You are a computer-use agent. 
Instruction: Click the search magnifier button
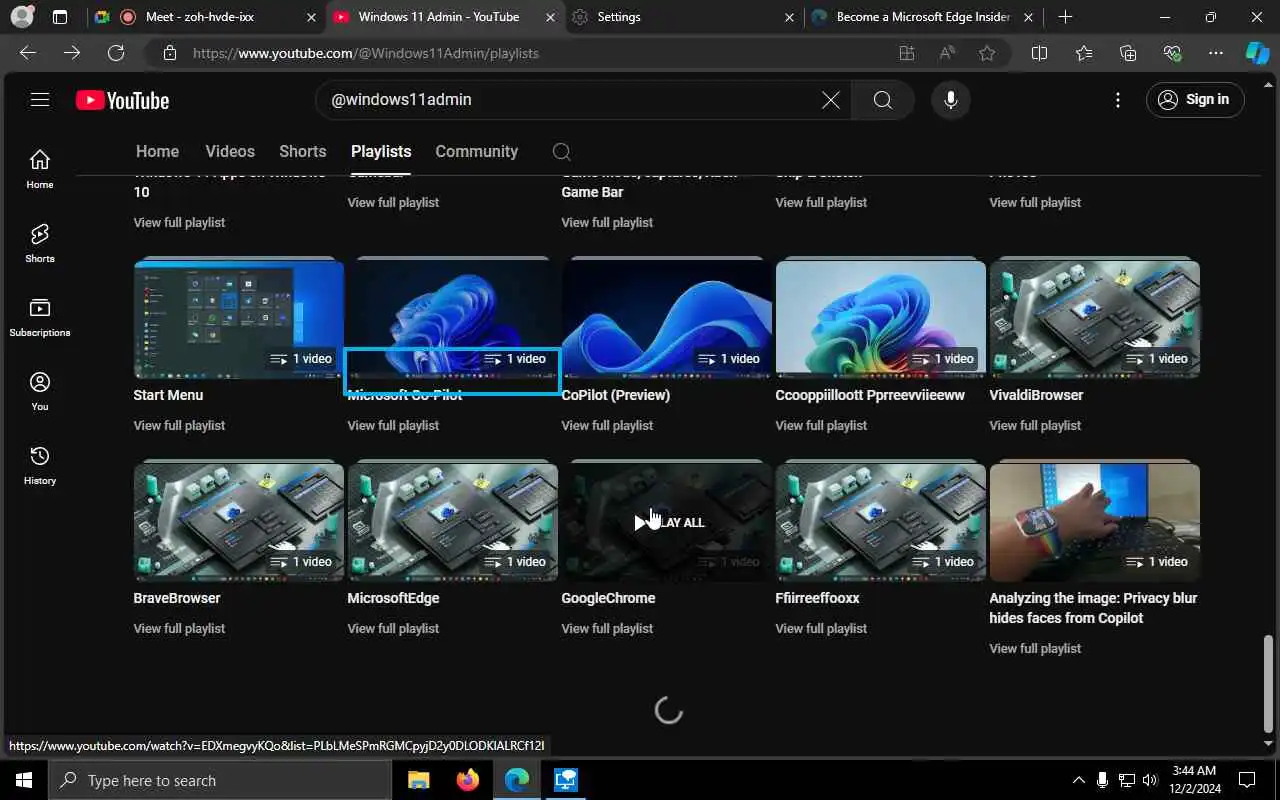coord(882,100)
